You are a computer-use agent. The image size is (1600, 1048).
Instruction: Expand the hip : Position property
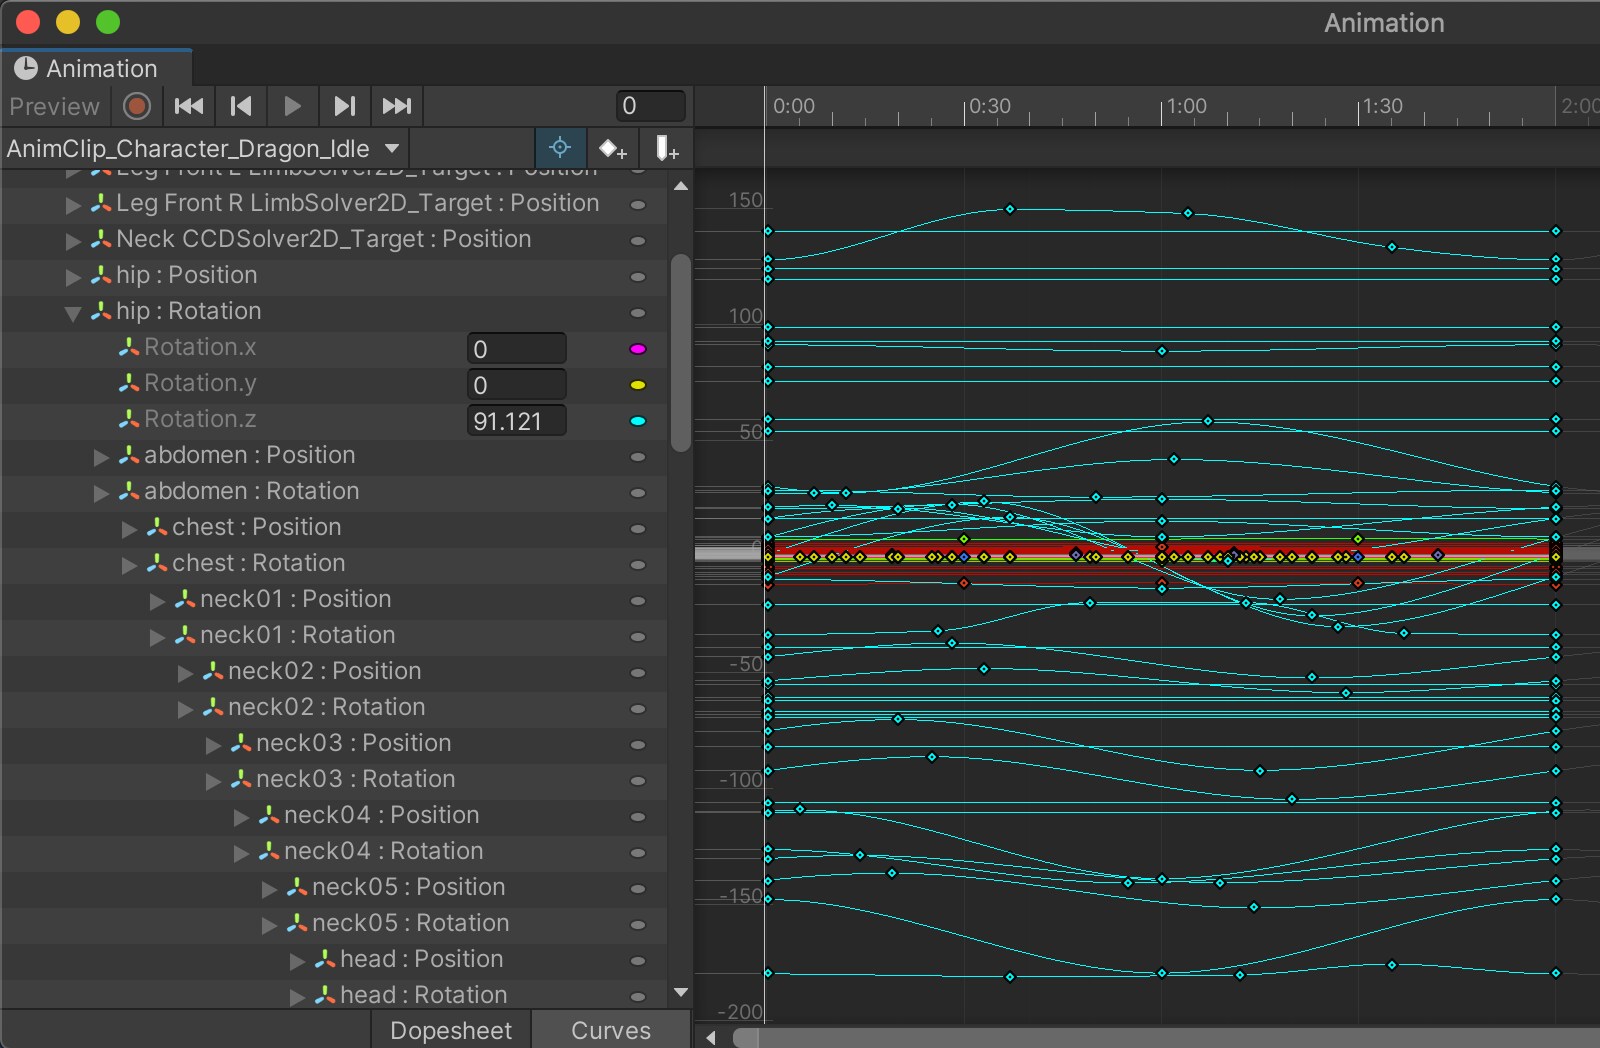[x=73, y=277]
